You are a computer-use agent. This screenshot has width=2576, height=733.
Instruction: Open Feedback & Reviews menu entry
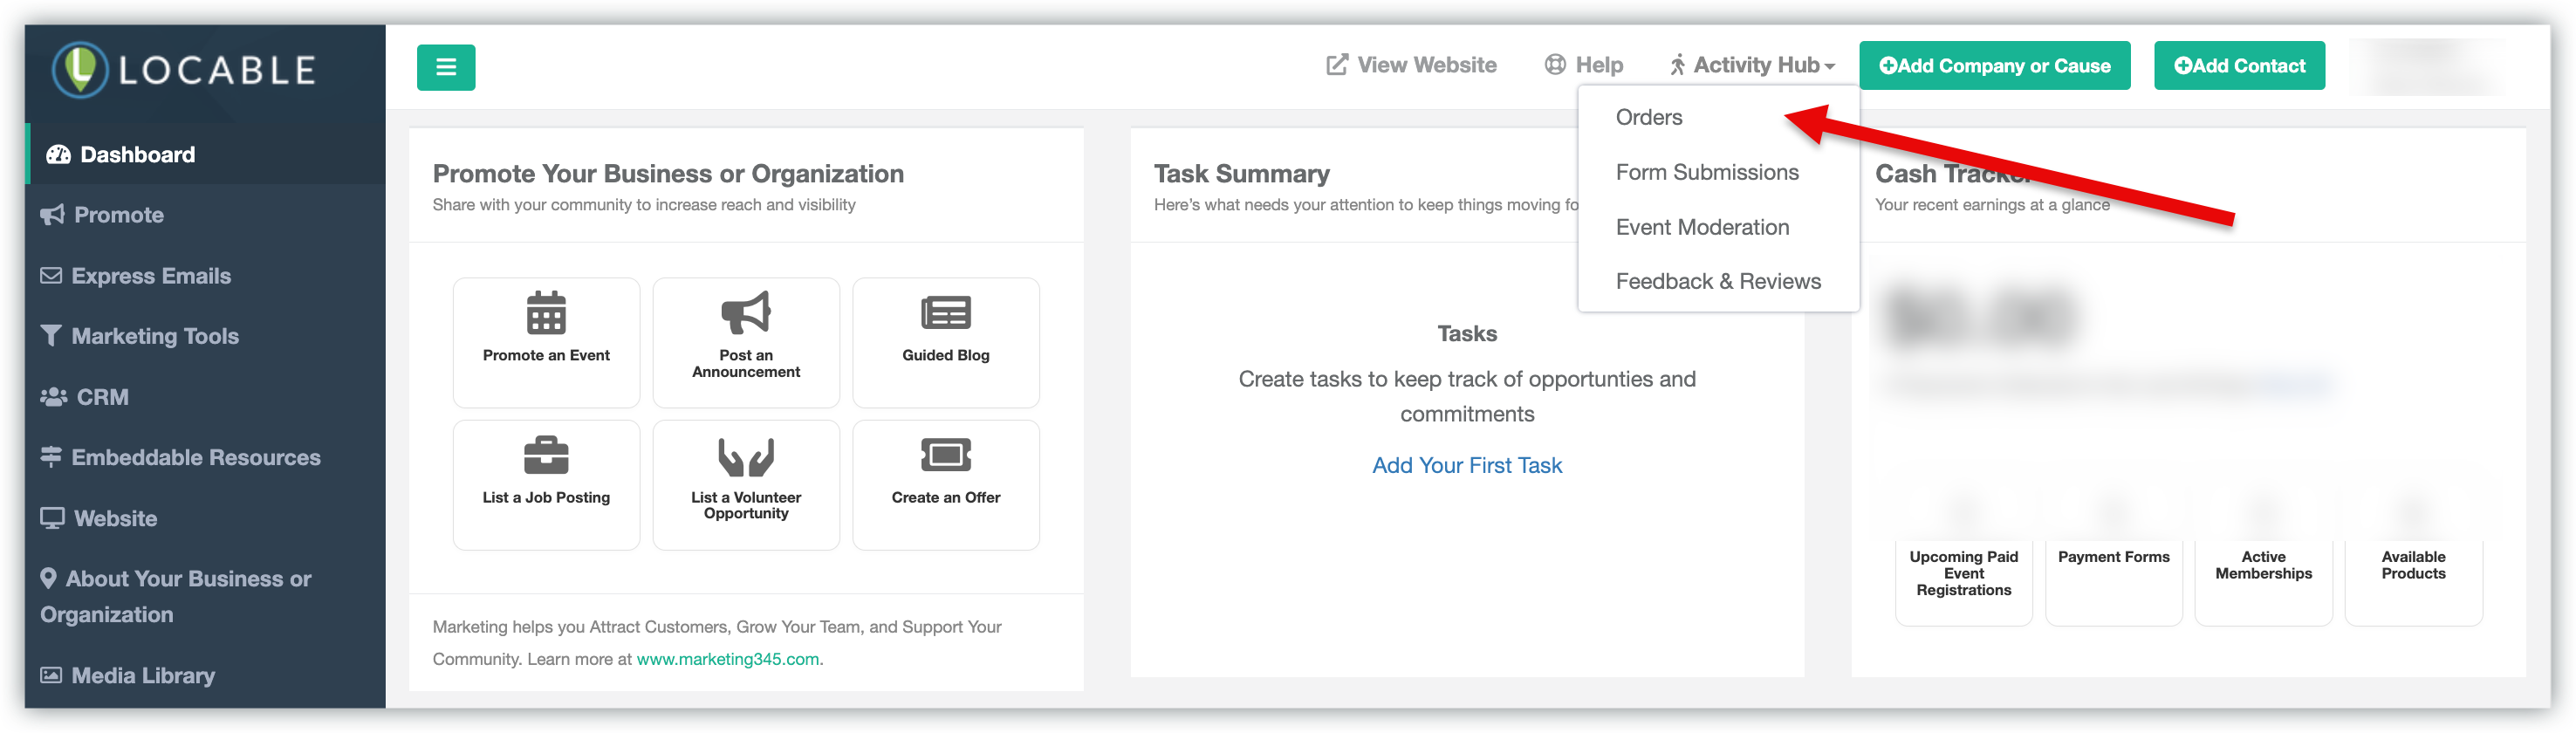(1718, 281)
